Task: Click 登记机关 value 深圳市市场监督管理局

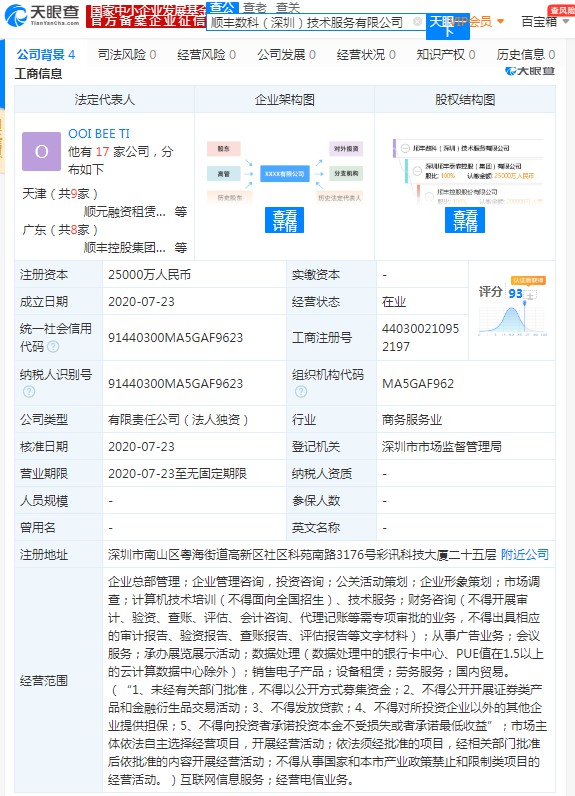Action: (x=442, y=446)
